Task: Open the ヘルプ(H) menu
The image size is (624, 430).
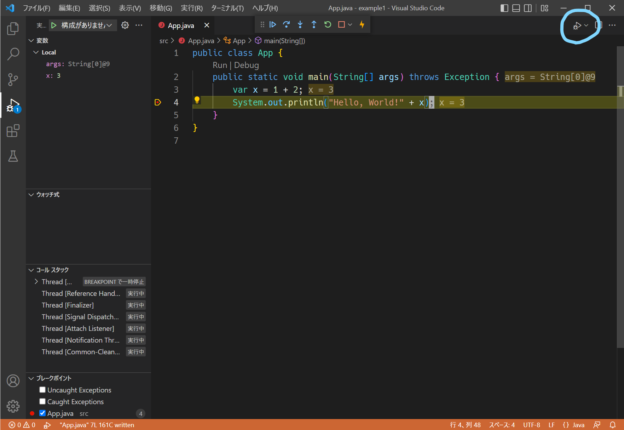Action: [x=265, y=8]
